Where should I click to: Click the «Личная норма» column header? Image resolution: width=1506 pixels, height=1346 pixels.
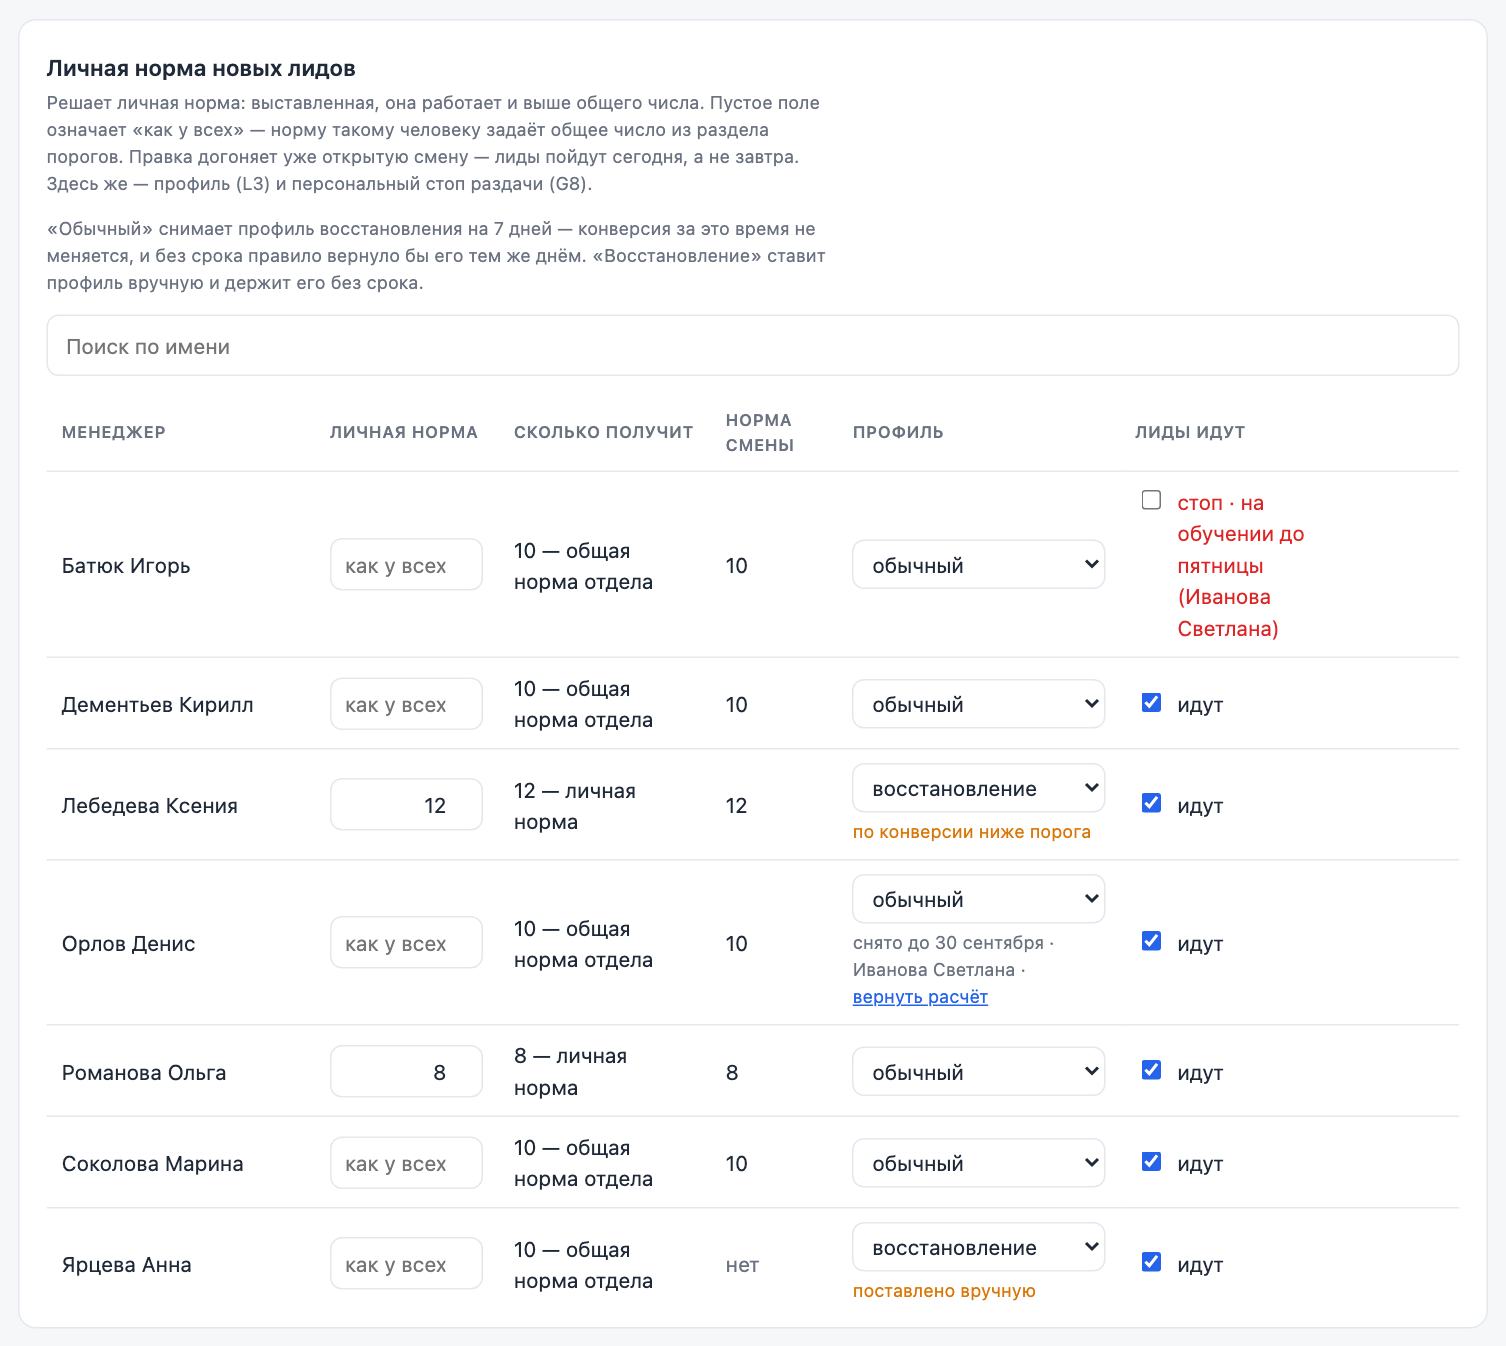[404, 432]
